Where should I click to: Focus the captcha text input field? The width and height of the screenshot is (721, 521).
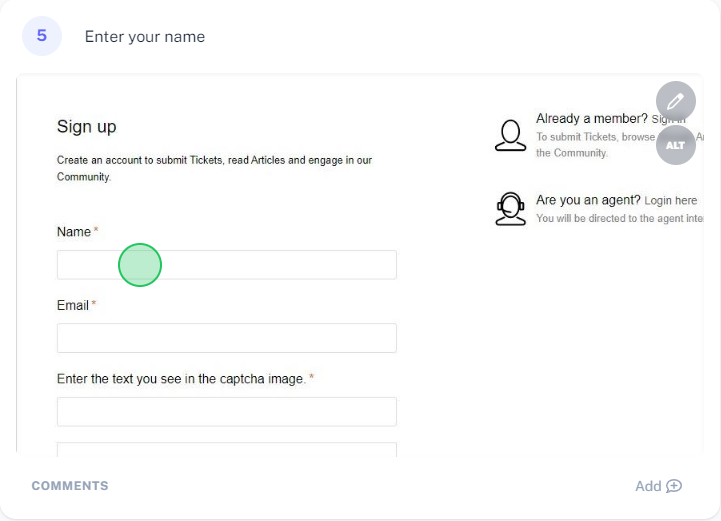[x=226, y=412]
